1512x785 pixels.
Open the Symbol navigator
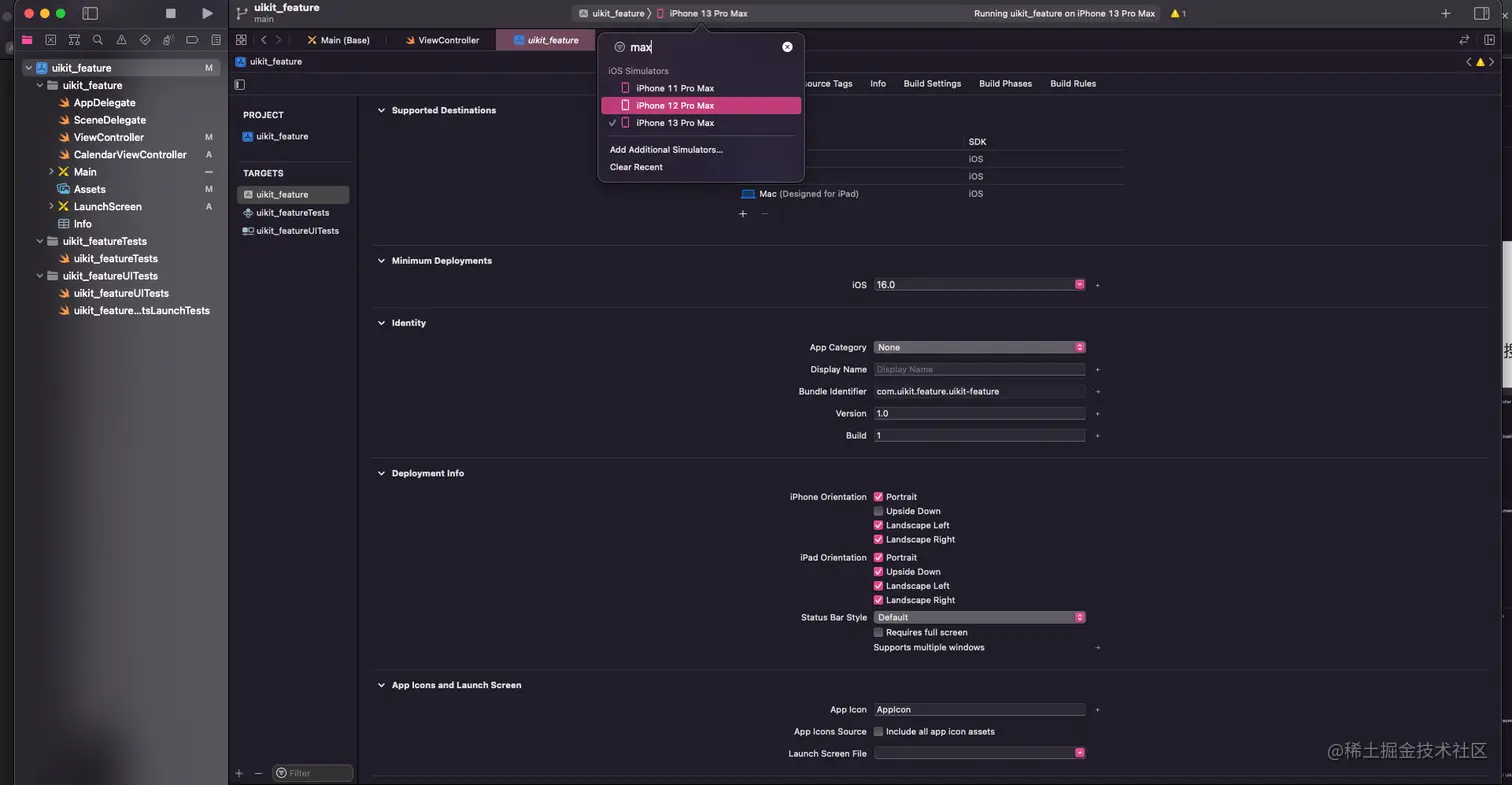click(x=74, y=40)
